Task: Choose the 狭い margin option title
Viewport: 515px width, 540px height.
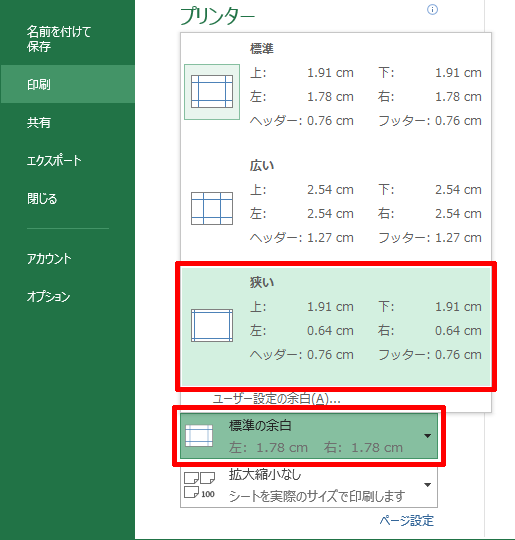Action: 262,282
